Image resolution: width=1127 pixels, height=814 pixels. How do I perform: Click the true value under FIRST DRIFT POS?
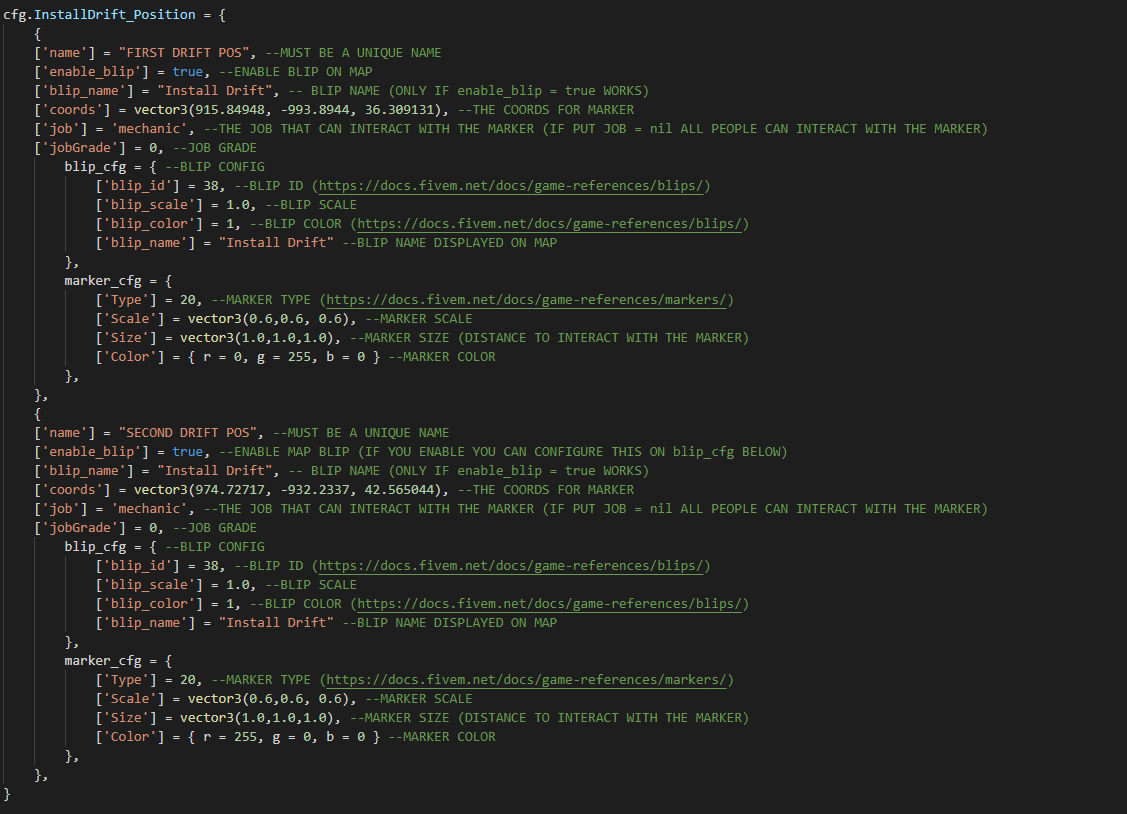click(188, 72)
